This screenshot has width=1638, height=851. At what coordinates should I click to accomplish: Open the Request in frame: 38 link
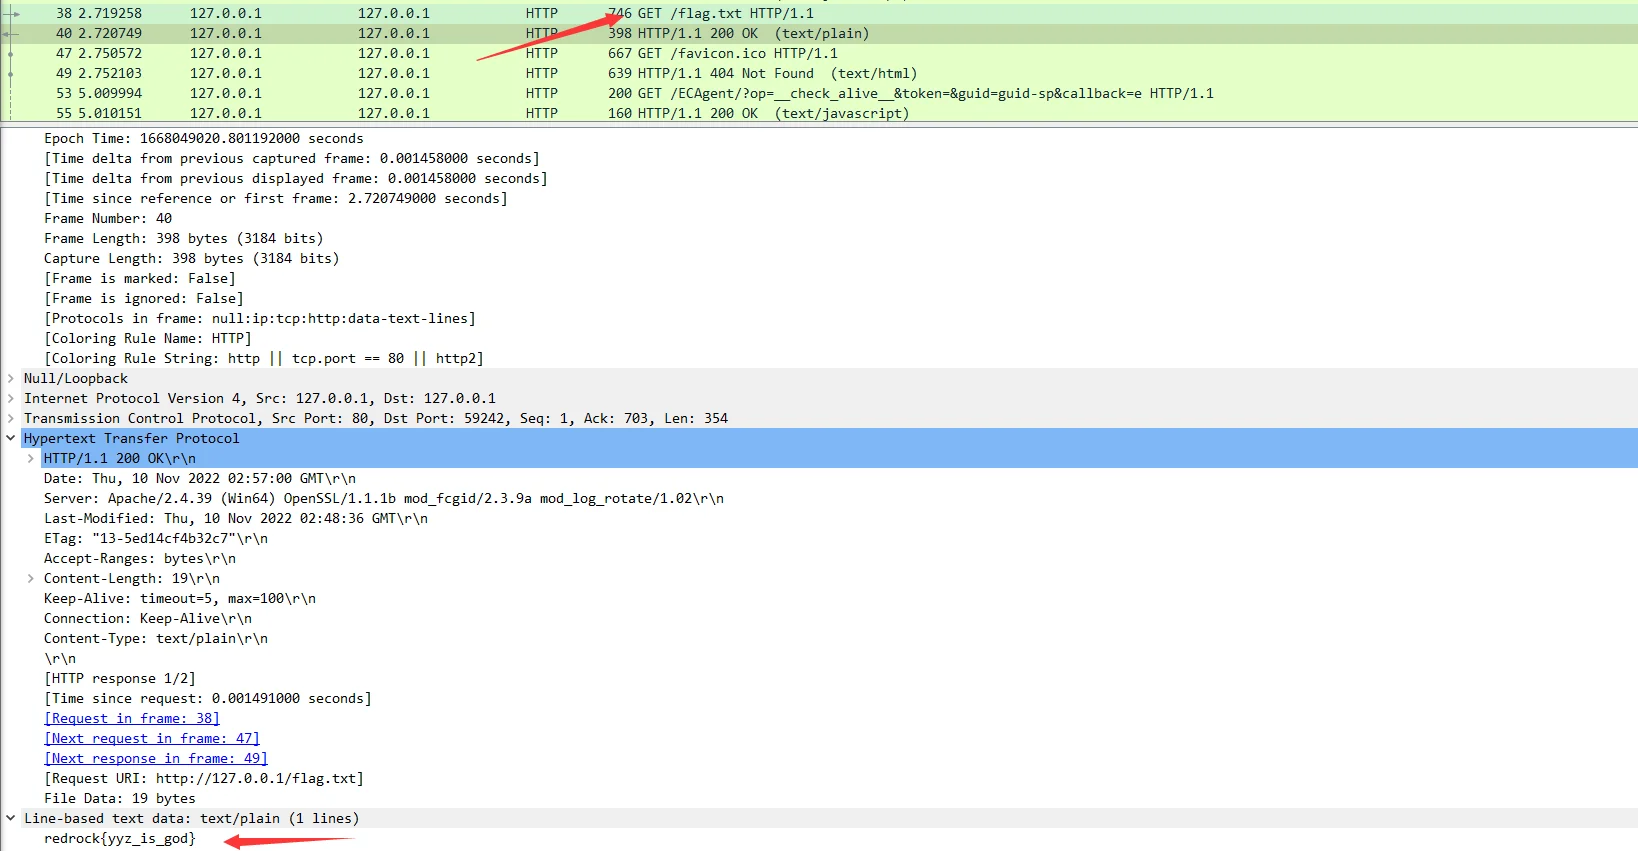point(131,718)
